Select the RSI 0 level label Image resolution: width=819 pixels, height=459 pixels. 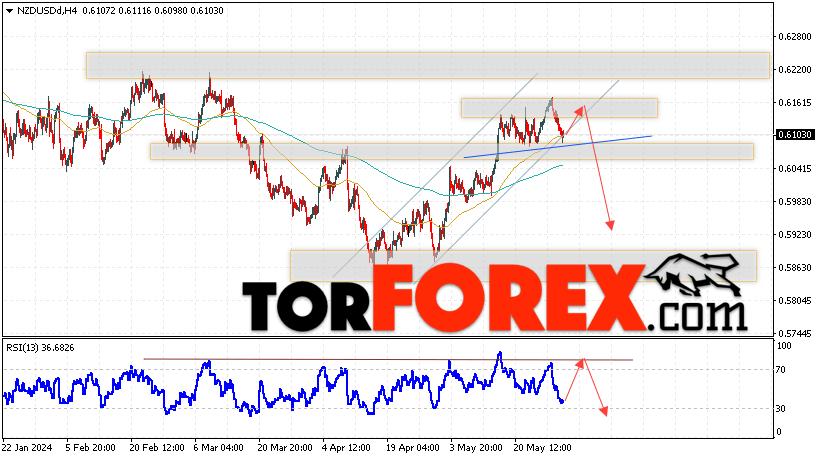point(779,431)
